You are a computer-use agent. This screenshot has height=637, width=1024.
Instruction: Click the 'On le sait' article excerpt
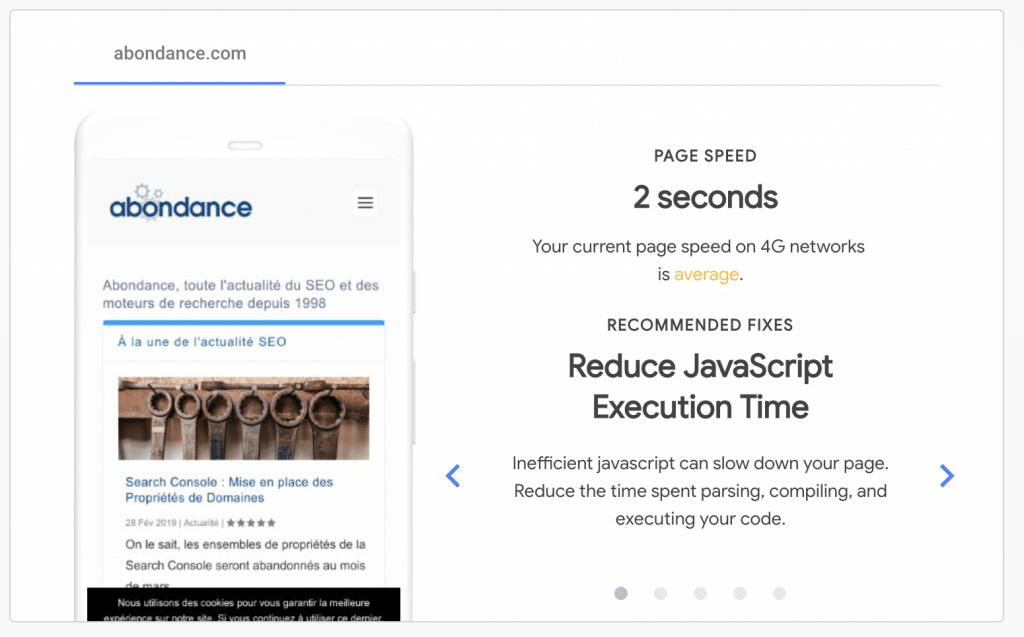(x=246, y=564)
